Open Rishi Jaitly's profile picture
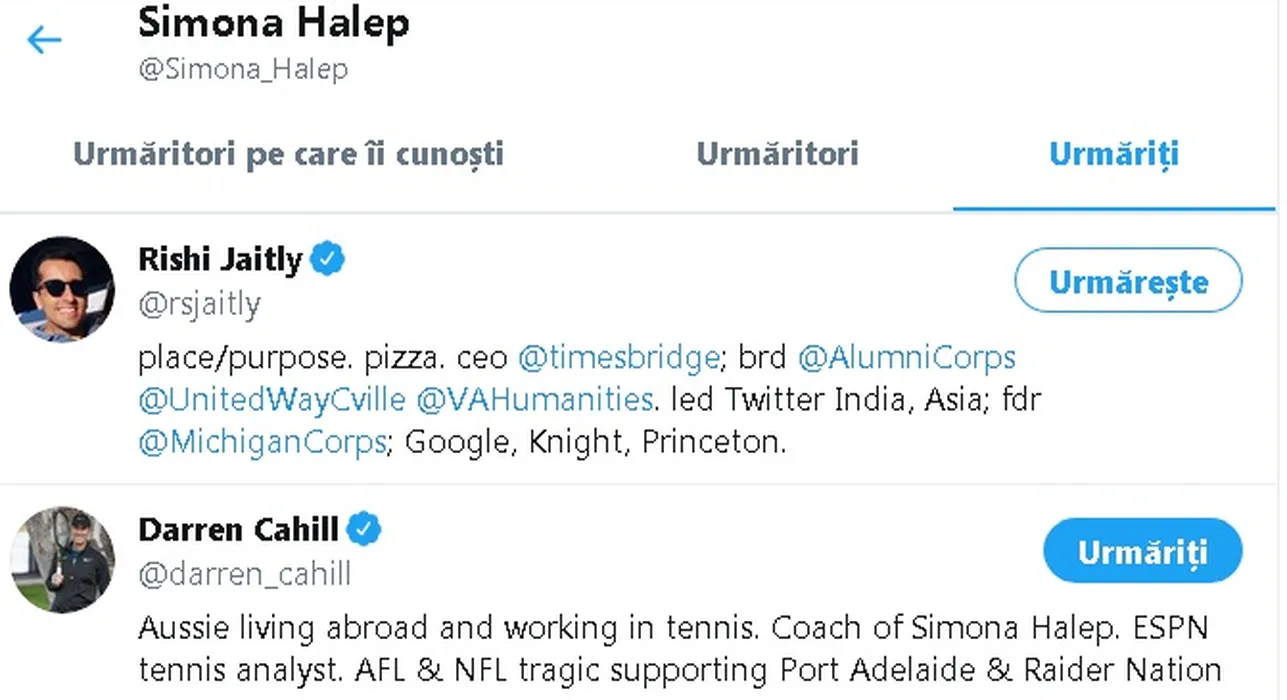The image size is (1287, 700). pyautogui.click(x=61, y=289)
